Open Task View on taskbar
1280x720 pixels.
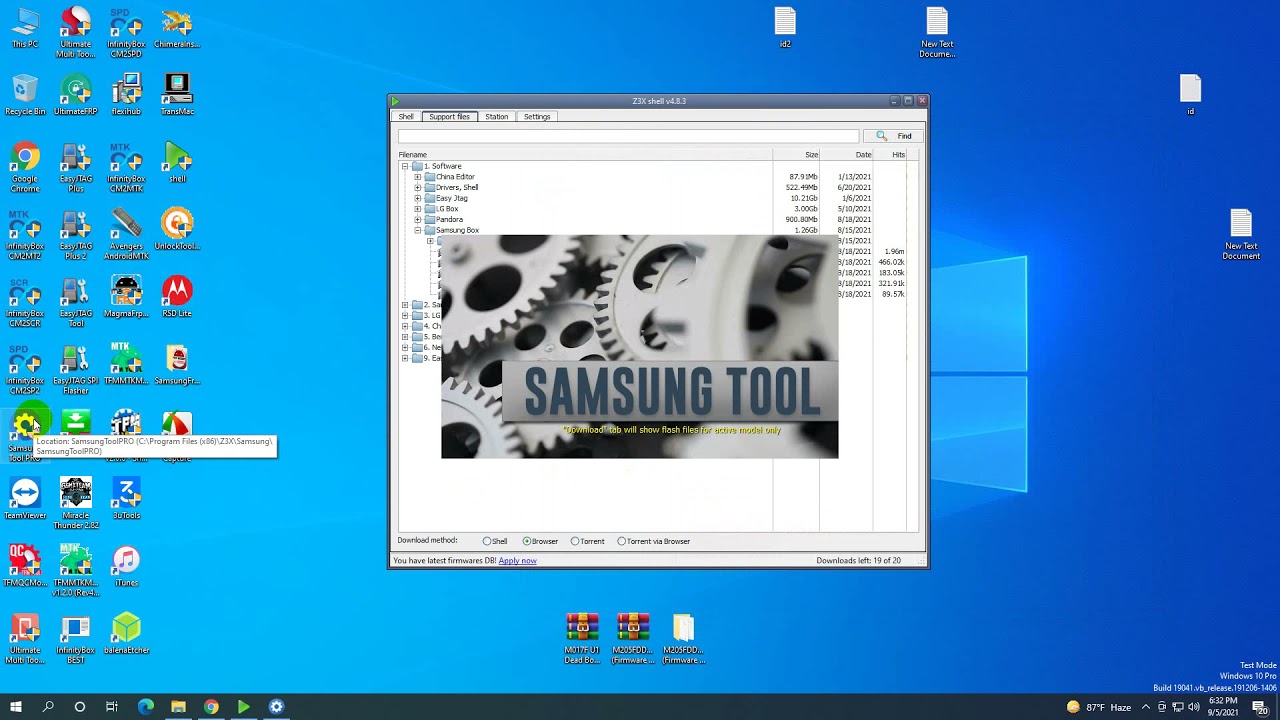[x=112, y=707]
